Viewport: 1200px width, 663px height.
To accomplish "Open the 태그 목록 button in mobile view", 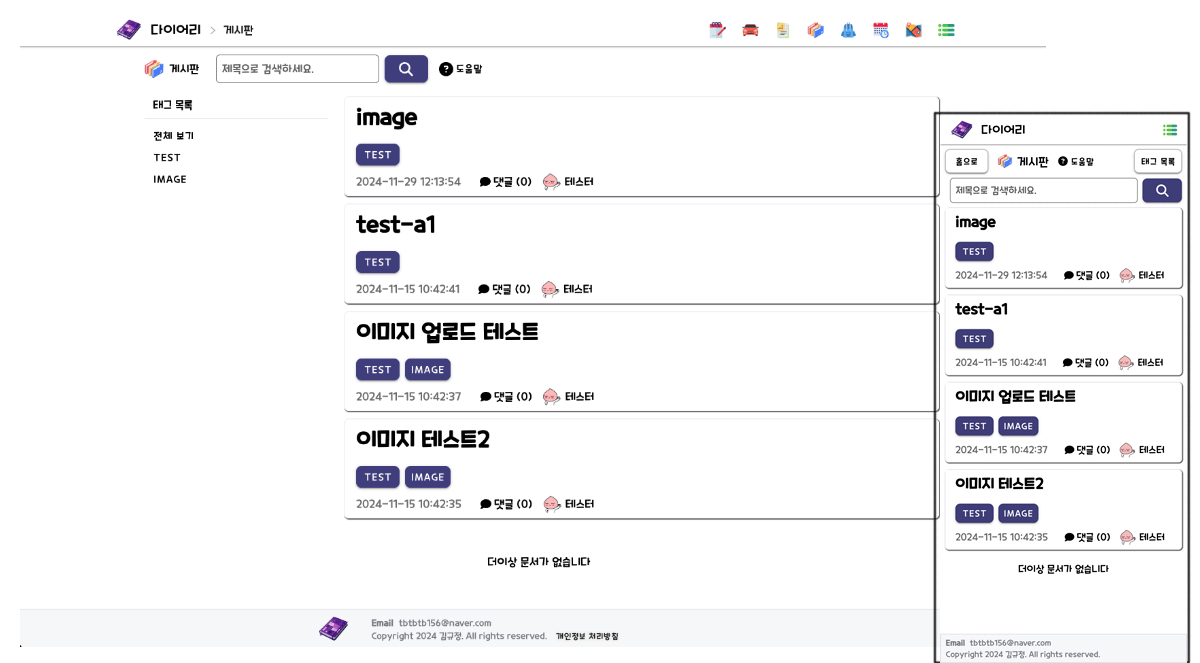I will point(1158,161).
